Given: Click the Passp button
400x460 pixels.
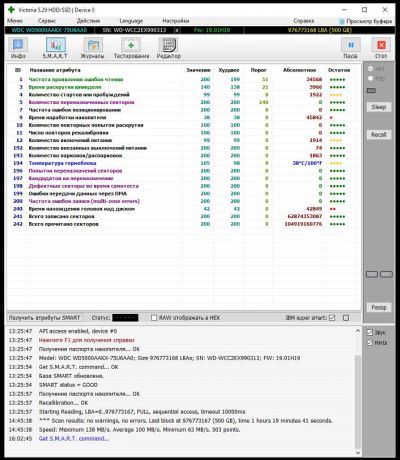Looking at the screenshot, I should (x=379, y=307).
